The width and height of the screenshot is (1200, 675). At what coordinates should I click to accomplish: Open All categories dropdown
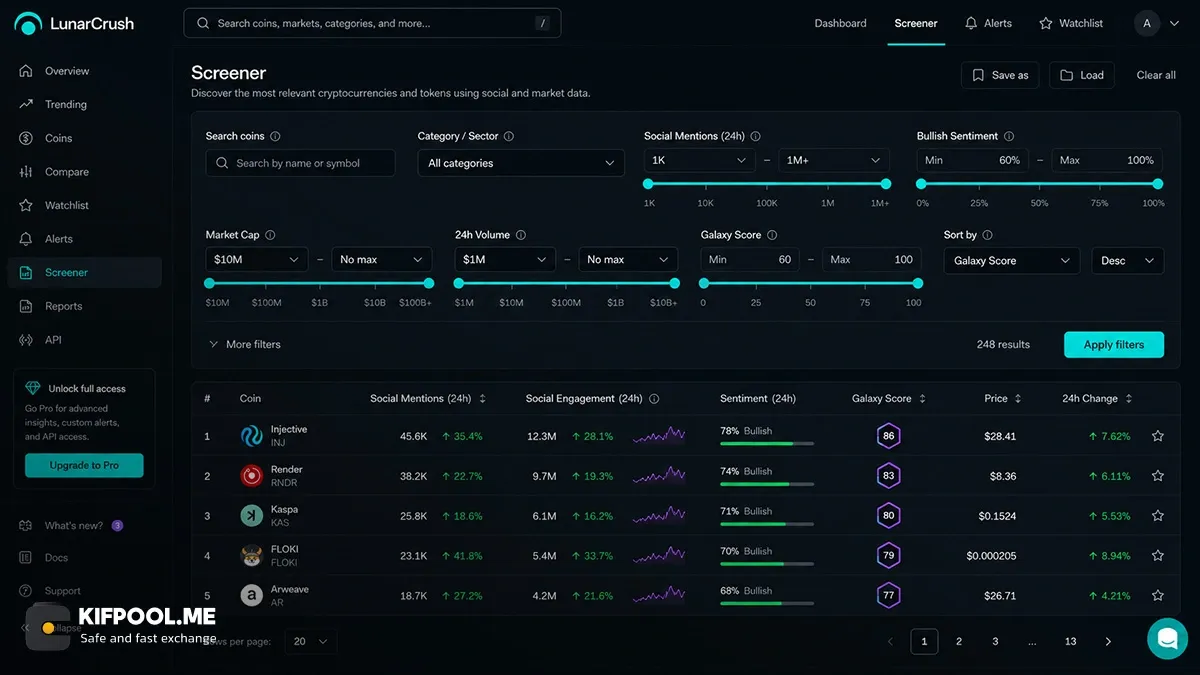521,163
